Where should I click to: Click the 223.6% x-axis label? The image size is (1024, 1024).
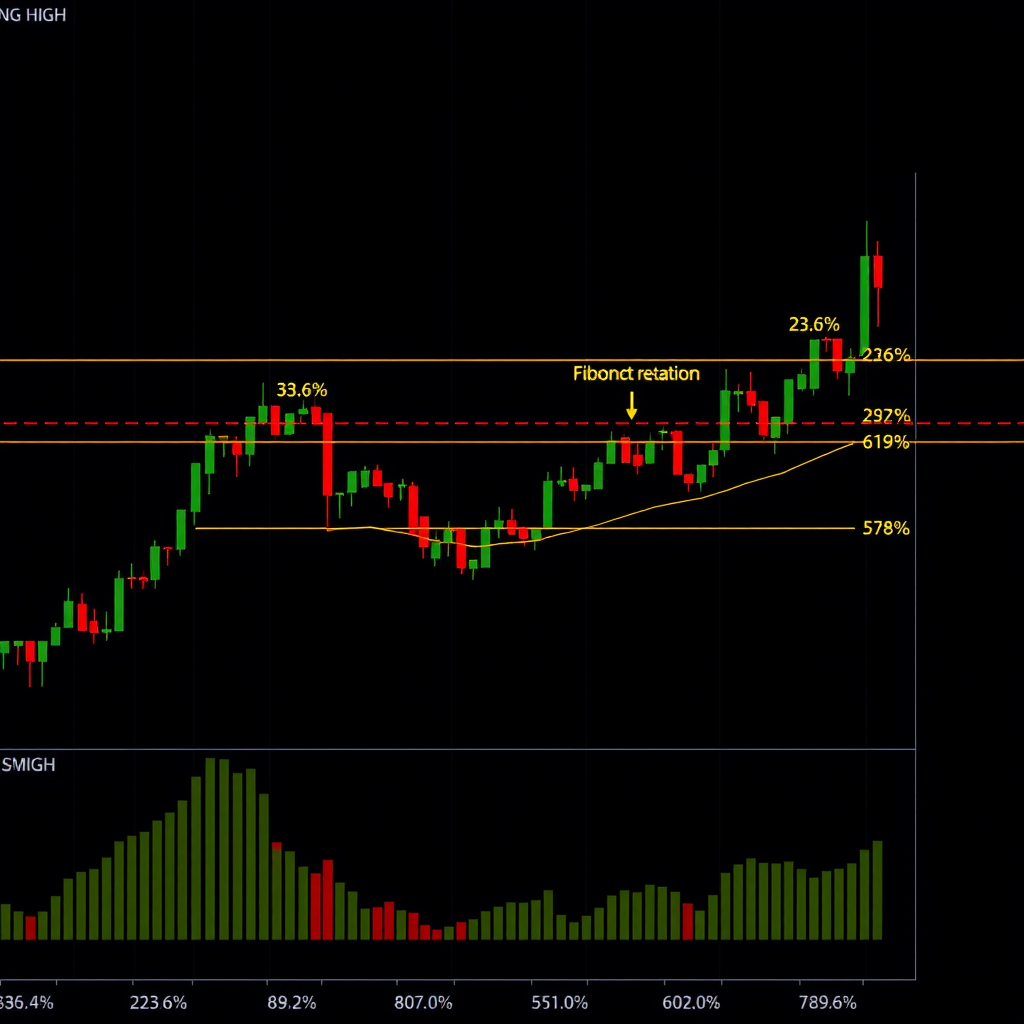pyautogui.click(x=159, y=1002)
